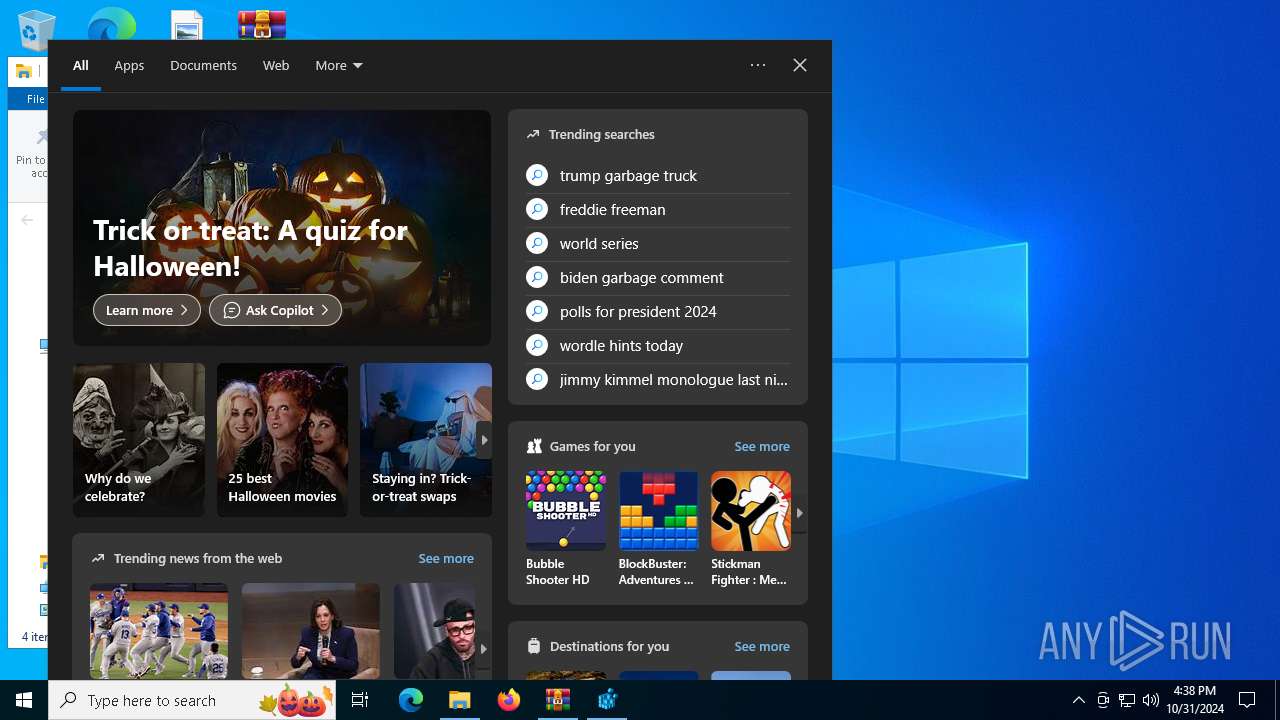Switch to the All tab

tap(81, 65)
